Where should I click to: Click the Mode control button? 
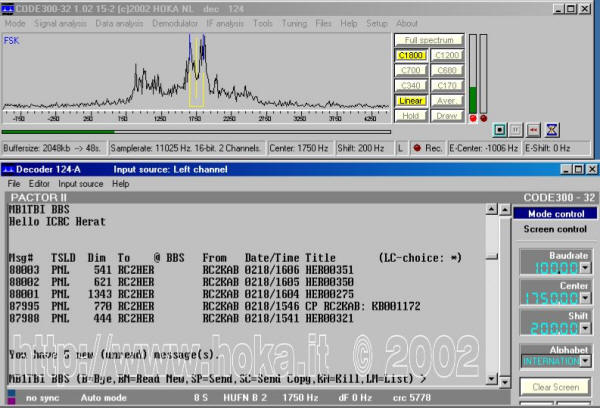pos(555,214)
